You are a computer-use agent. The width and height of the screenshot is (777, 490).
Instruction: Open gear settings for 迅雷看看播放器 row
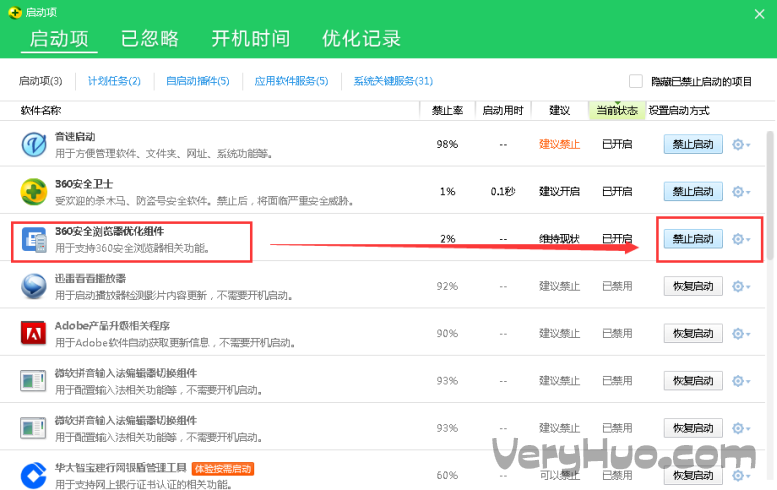(x=741, y=286)
